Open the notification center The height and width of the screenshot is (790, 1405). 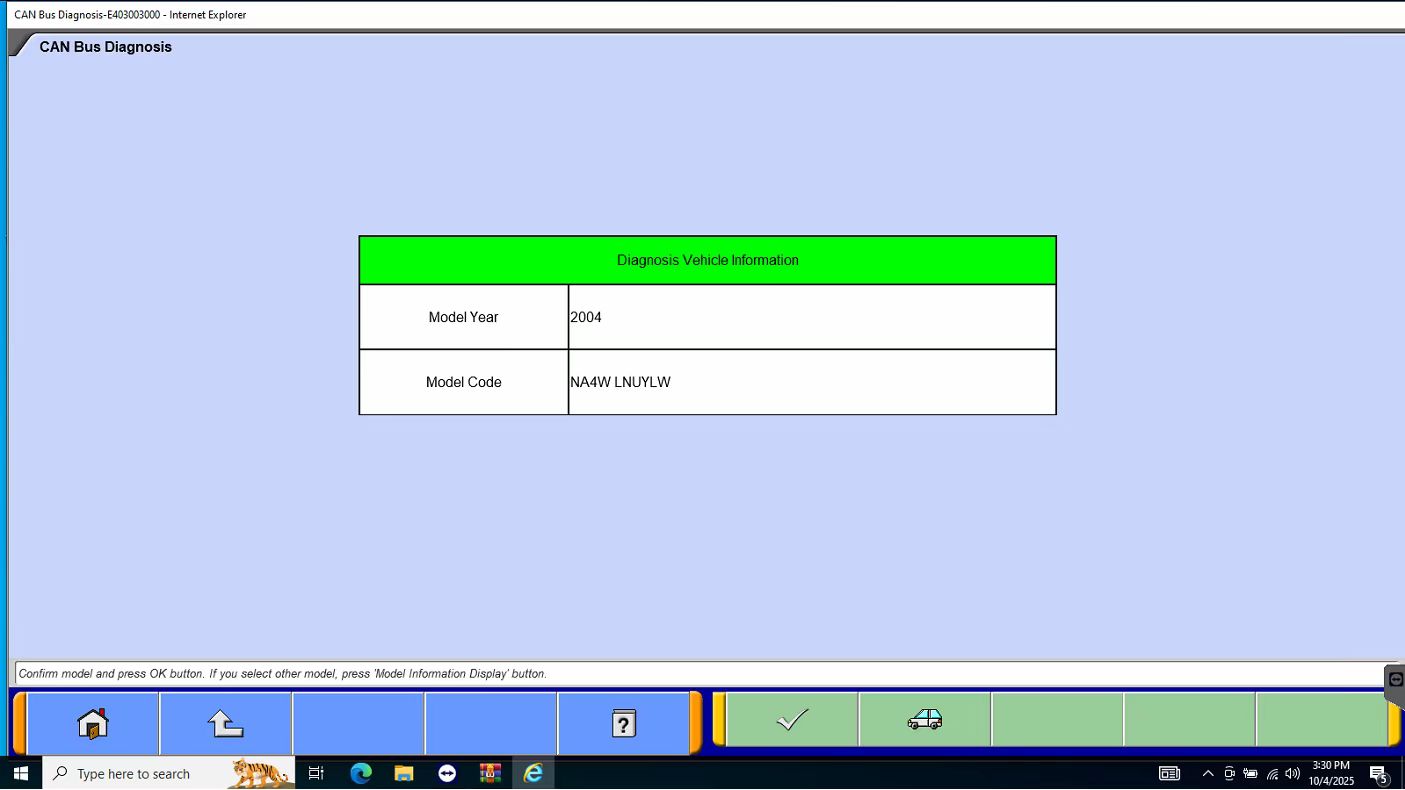[1378, 773]
